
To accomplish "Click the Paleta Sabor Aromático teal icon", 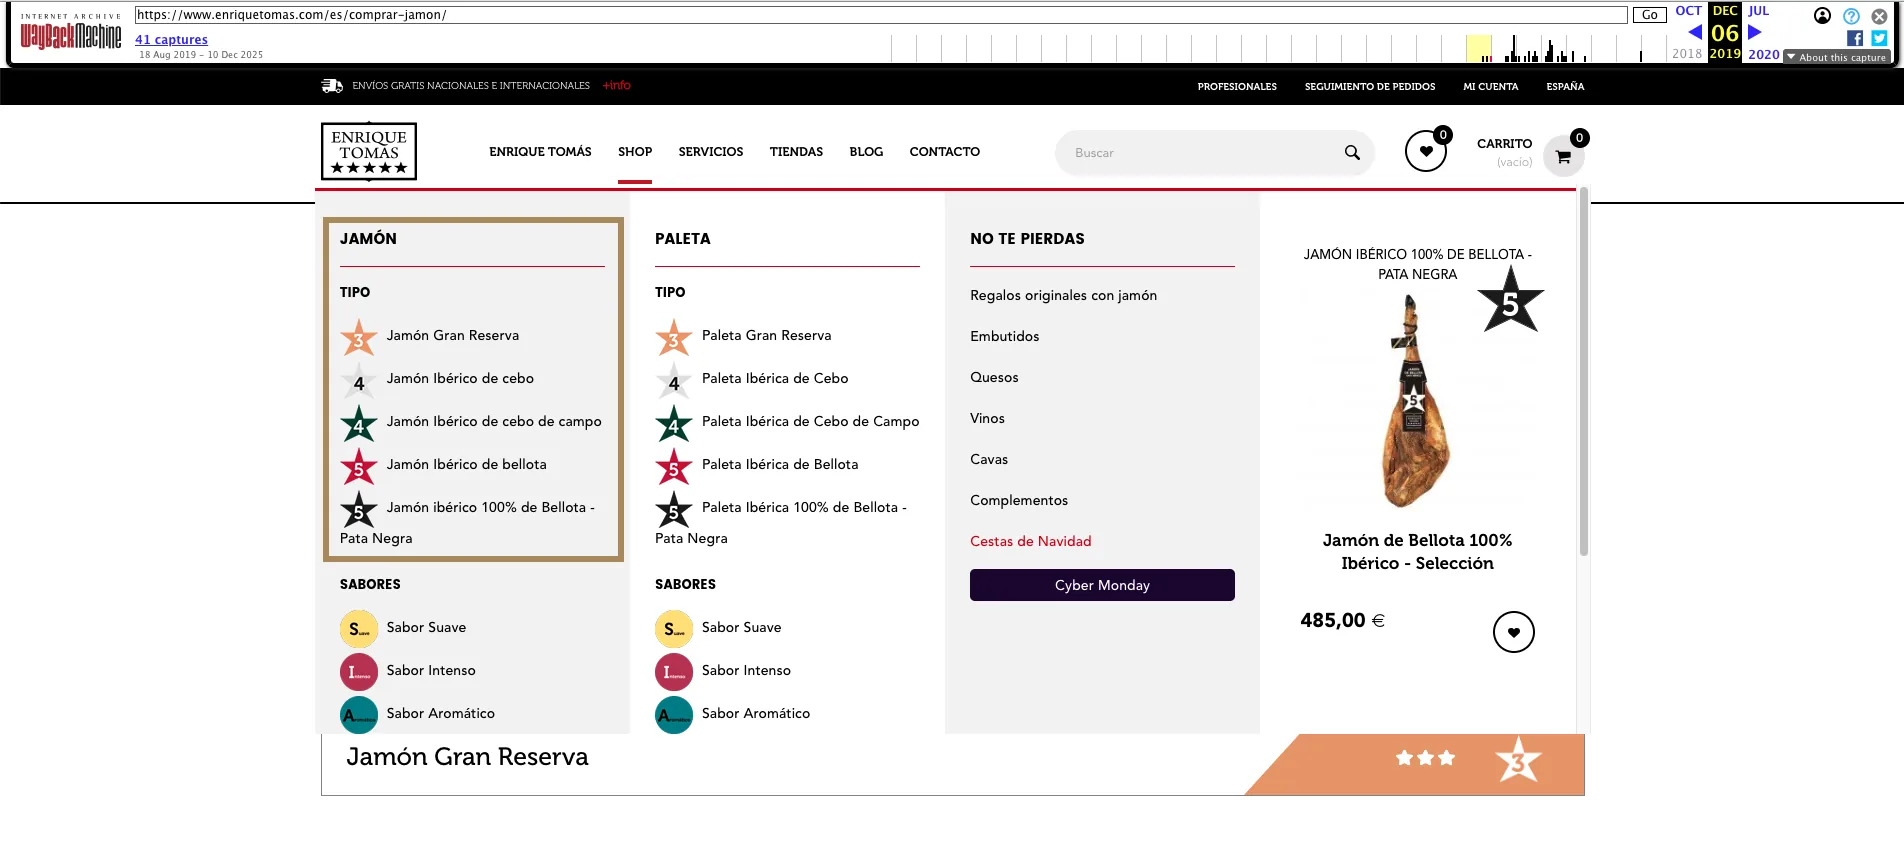I will click(x=674, y=715).
